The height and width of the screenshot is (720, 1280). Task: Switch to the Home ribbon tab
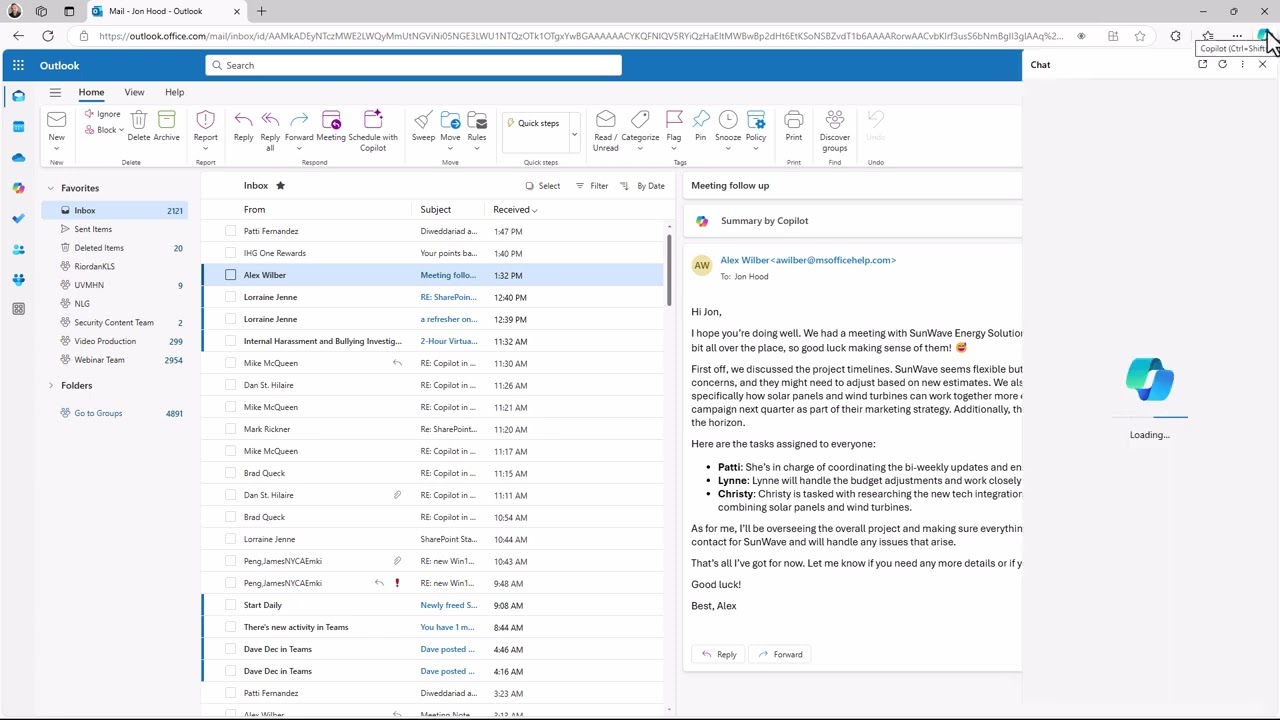click(x=91, y=92)
